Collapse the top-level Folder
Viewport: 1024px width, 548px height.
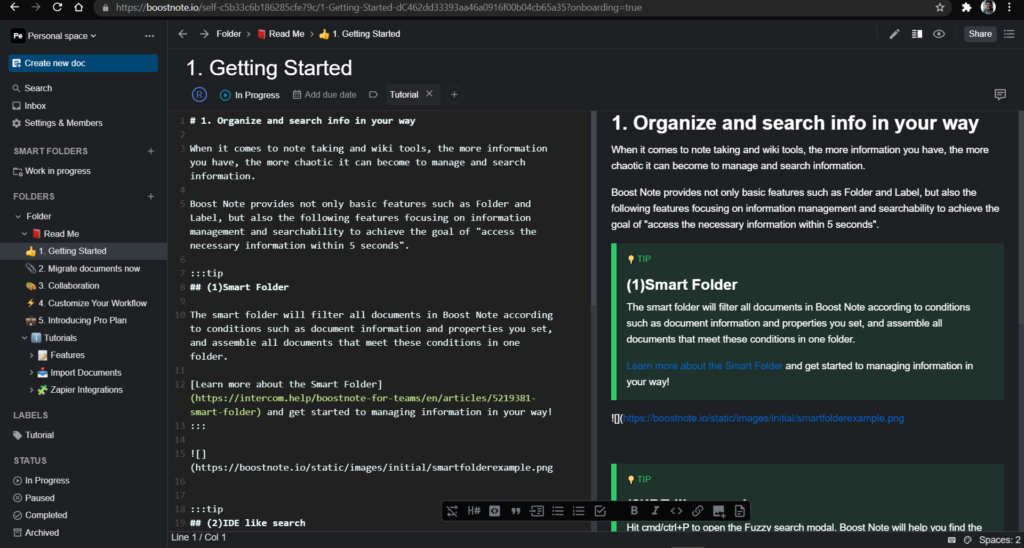click(18, 216)
